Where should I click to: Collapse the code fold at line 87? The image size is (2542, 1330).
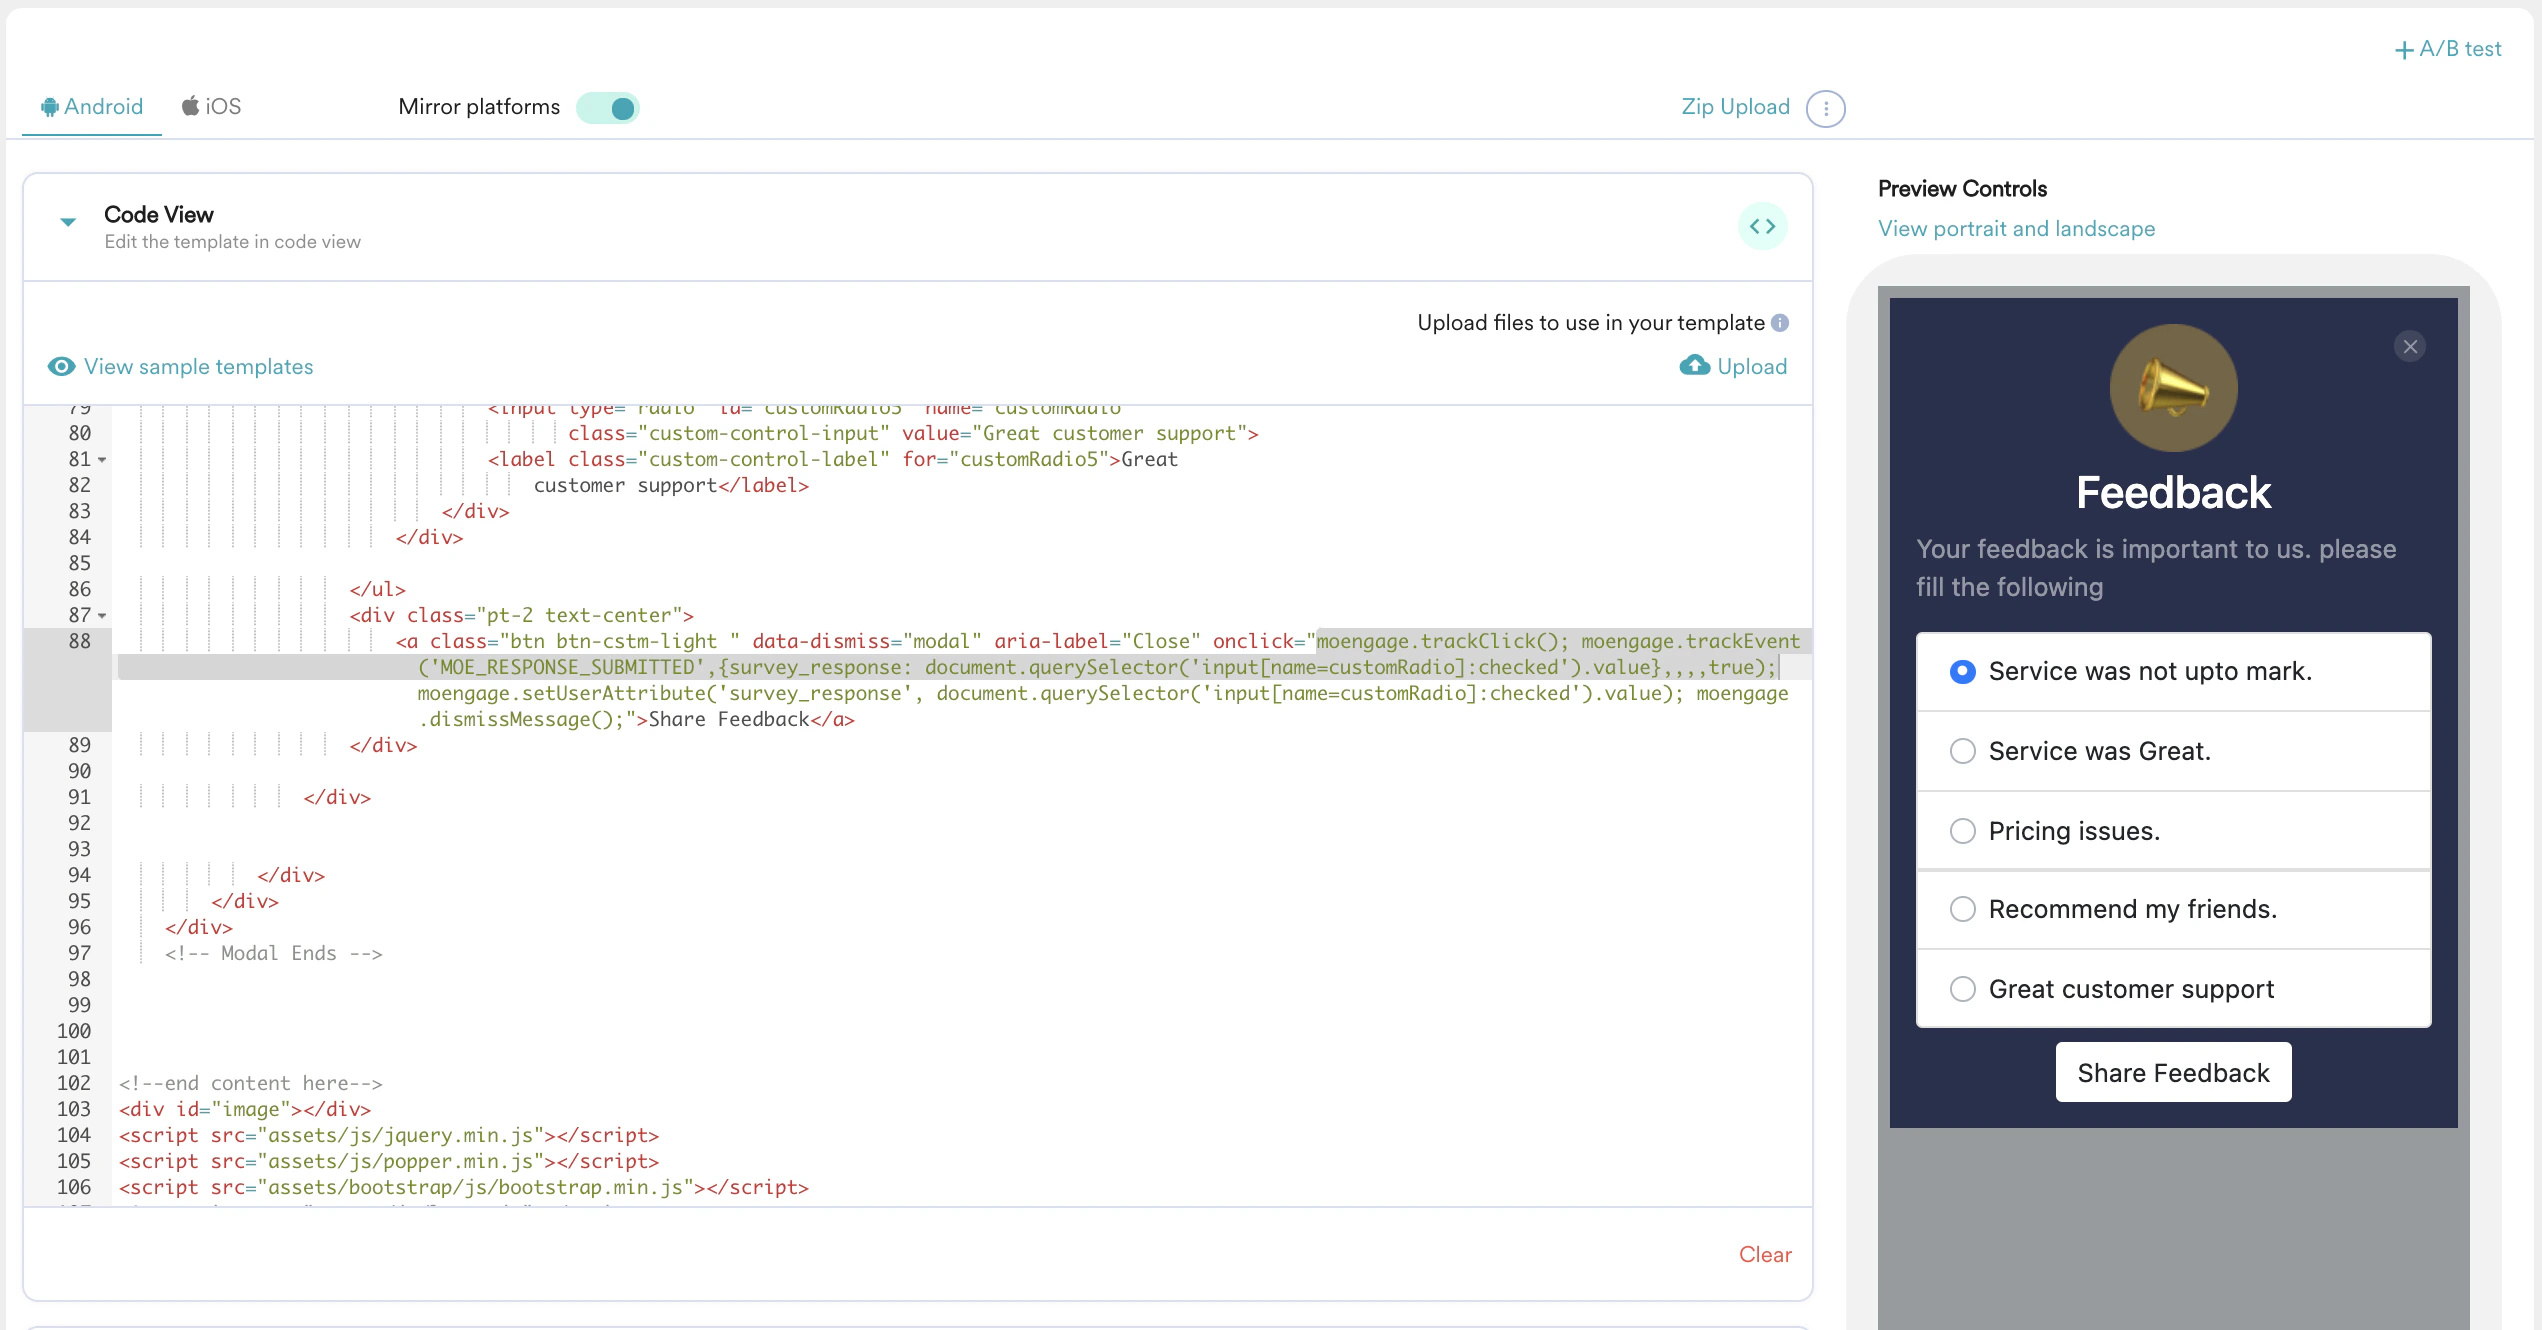pos(103,616)
